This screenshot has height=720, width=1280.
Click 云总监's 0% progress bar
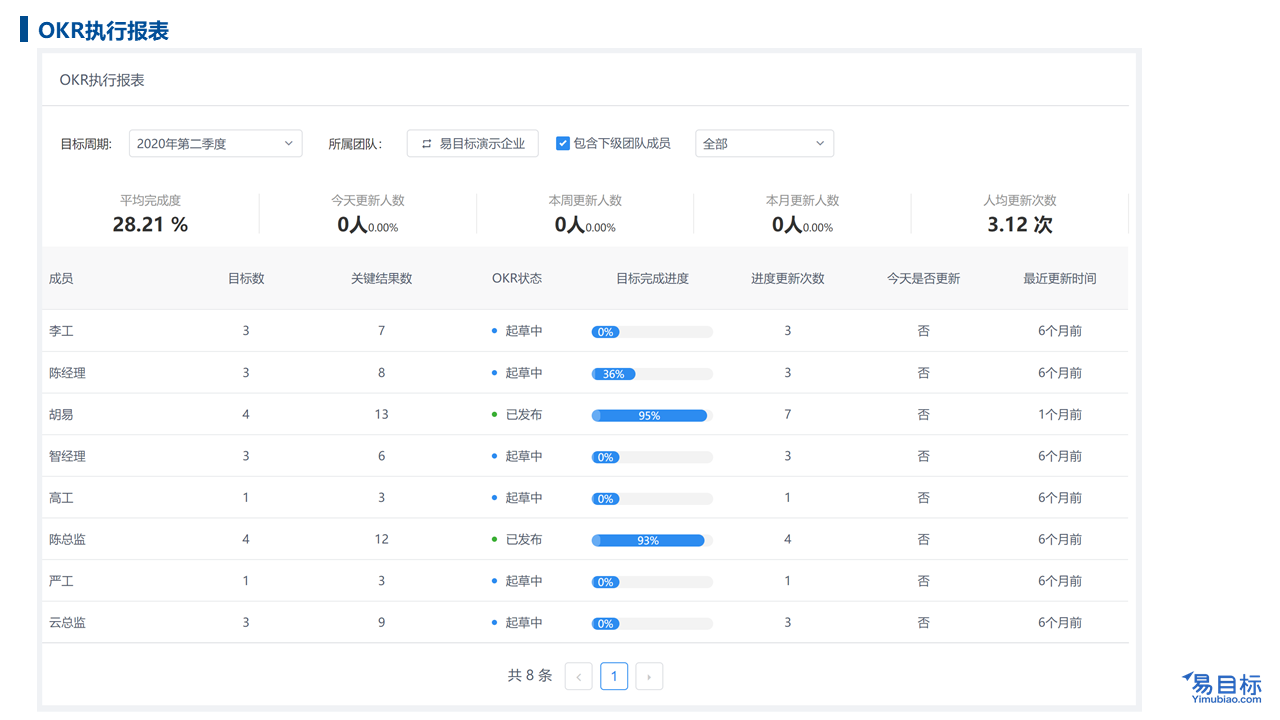click(x=652, y=623)
